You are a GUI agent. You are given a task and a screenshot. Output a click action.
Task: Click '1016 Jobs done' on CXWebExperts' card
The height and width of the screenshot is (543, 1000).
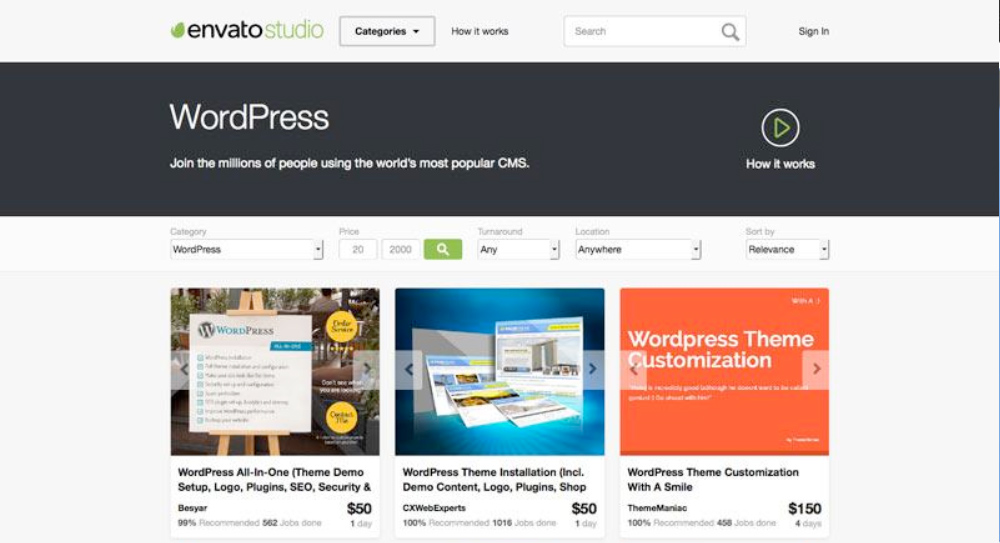point(524,523)
